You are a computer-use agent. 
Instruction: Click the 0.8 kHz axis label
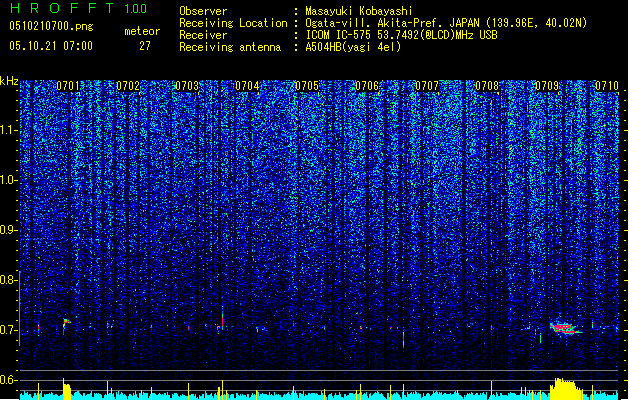8,280
